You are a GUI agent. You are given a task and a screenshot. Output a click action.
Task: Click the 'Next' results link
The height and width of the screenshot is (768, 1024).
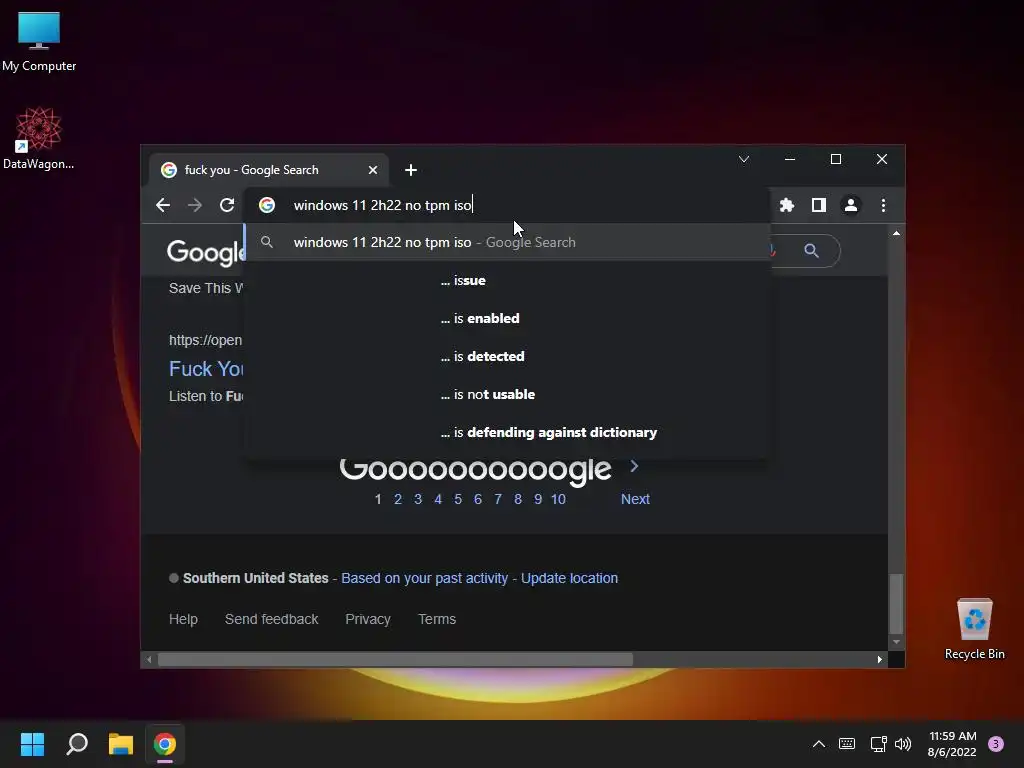[635, 499]
